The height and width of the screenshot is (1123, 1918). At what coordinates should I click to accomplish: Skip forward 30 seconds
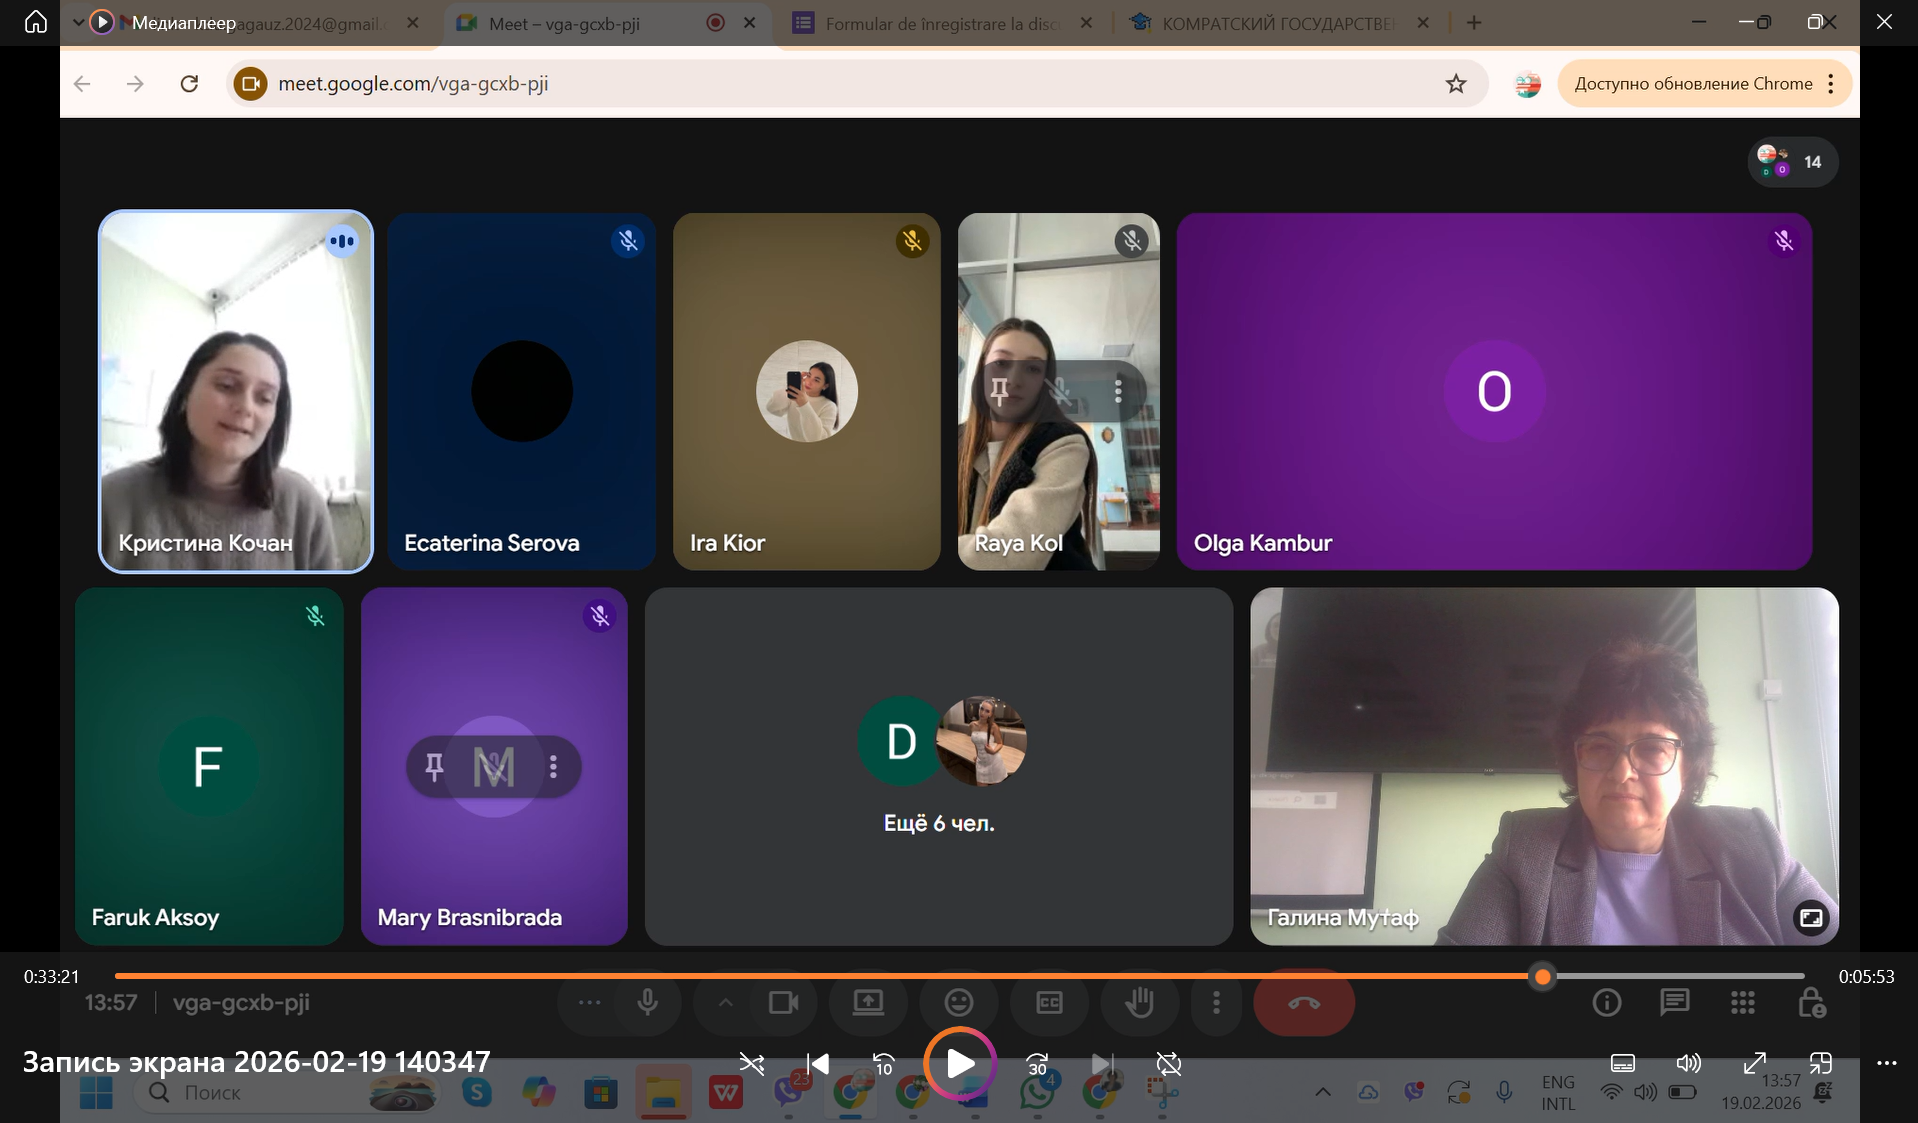click(x=1037, y=1064)
